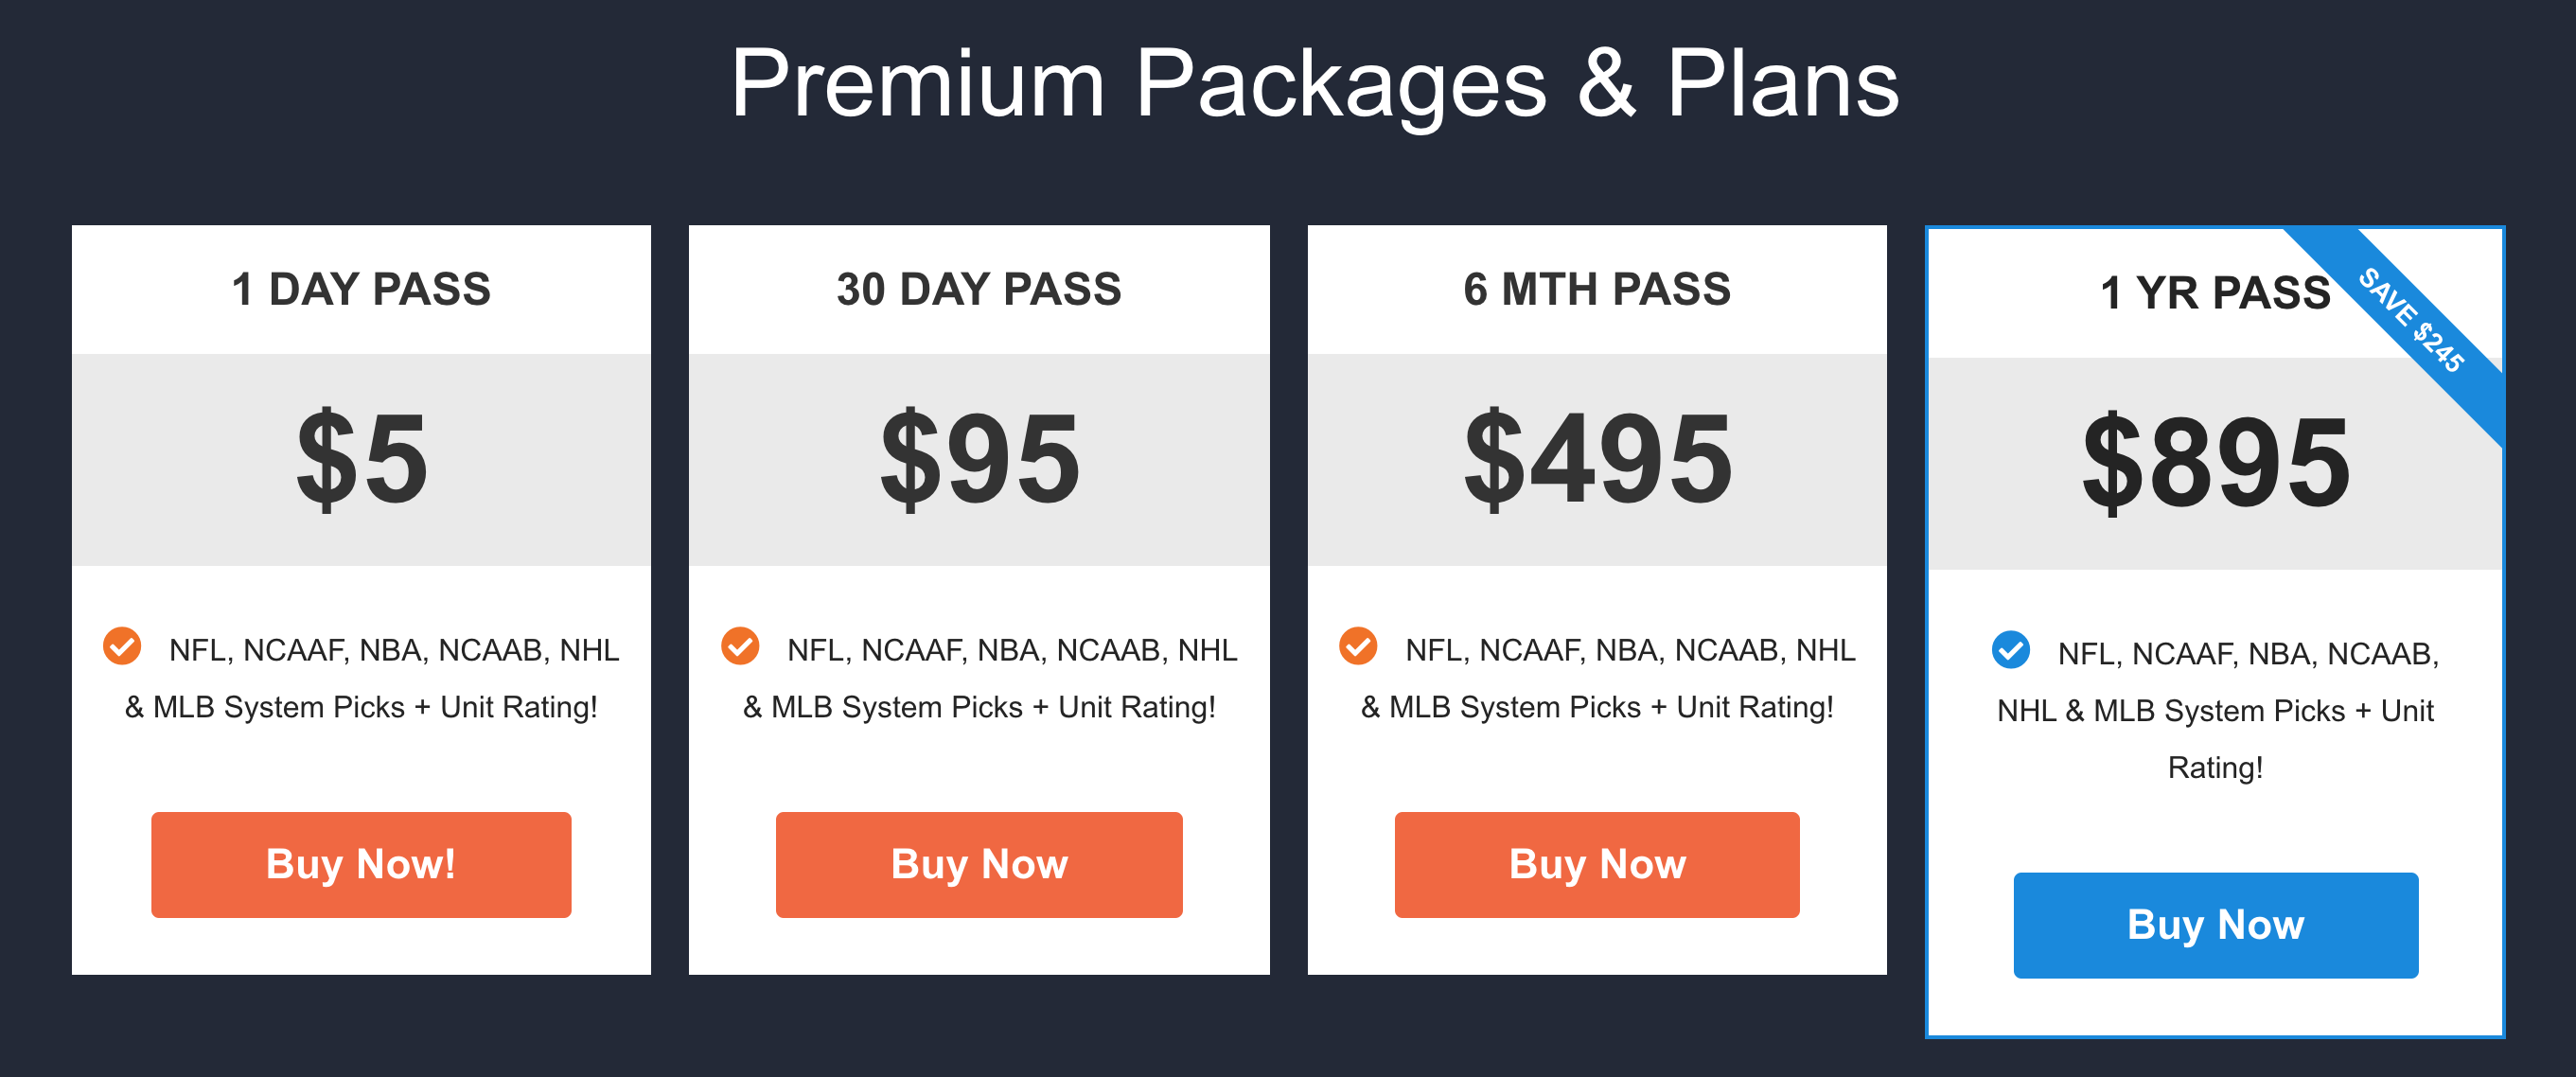Click the 1 Day Pass feature description text
Viewport: 2576px width, 1077px height.
point(372,679)
